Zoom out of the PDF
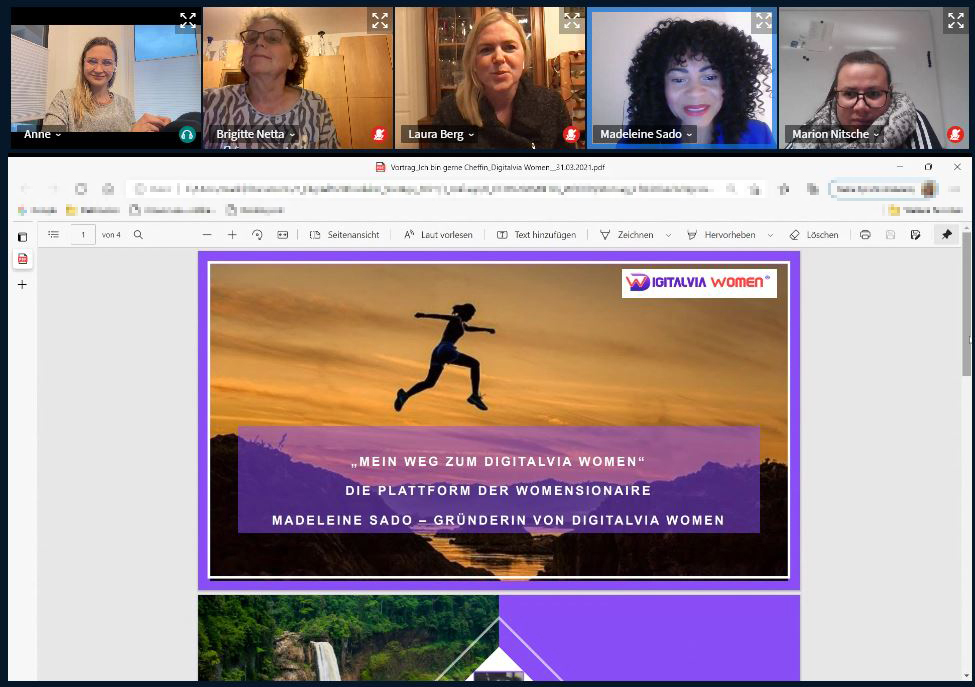This screenshot has width=975, height=687. coord(207,235)
